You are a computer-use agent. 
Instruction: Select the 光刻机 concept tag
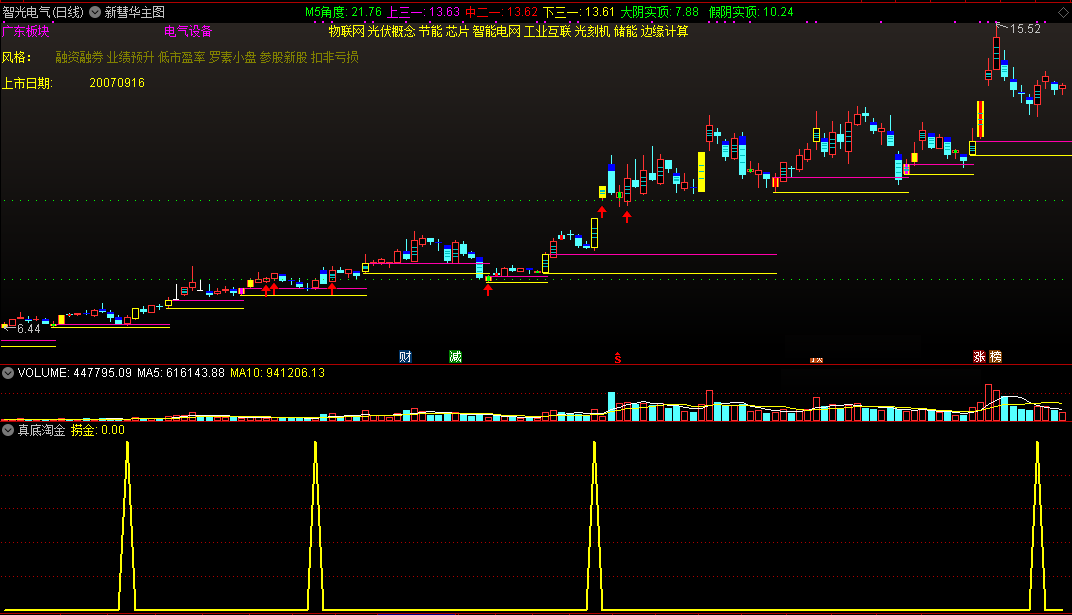592,31
